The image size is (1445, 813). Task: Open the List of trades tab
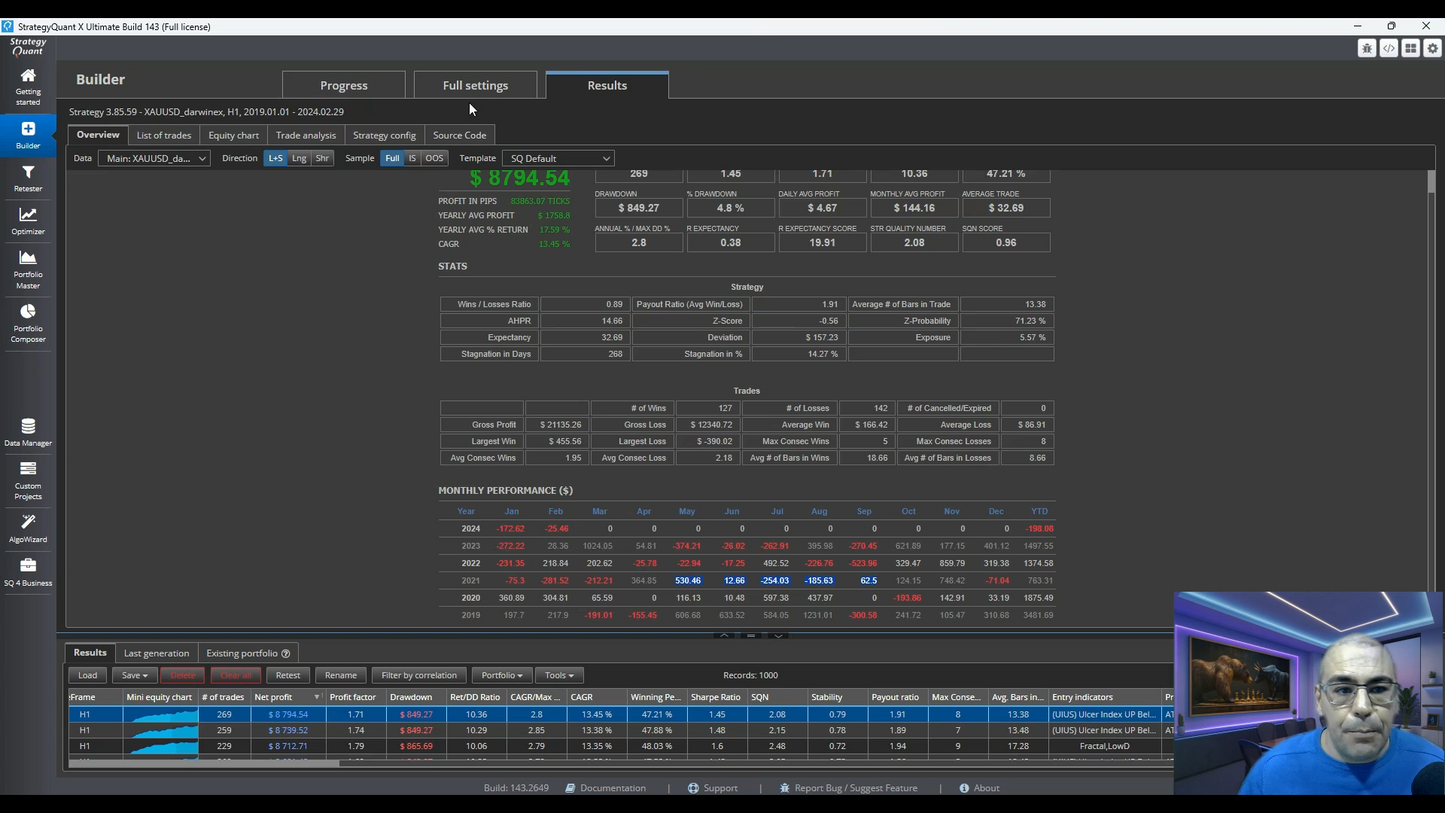[164, 135]
